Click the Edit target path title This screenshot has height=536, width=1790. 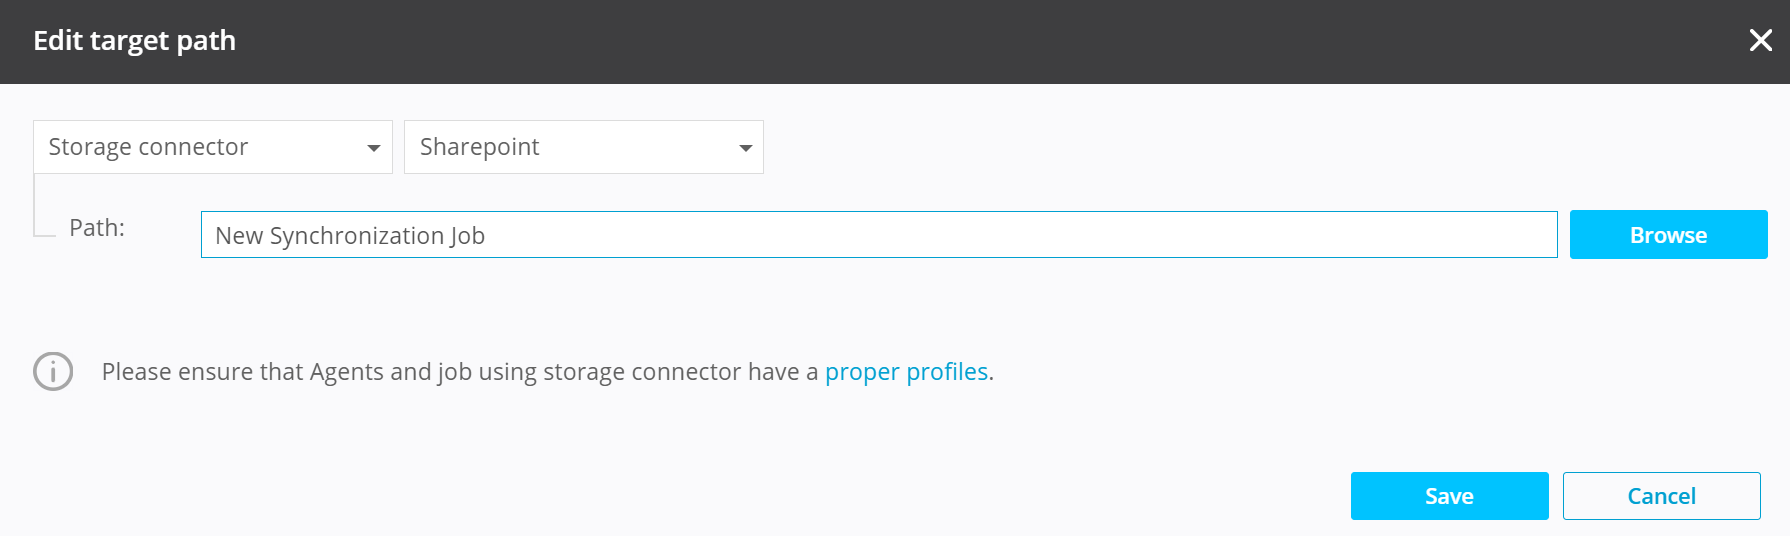pos(135,41)
